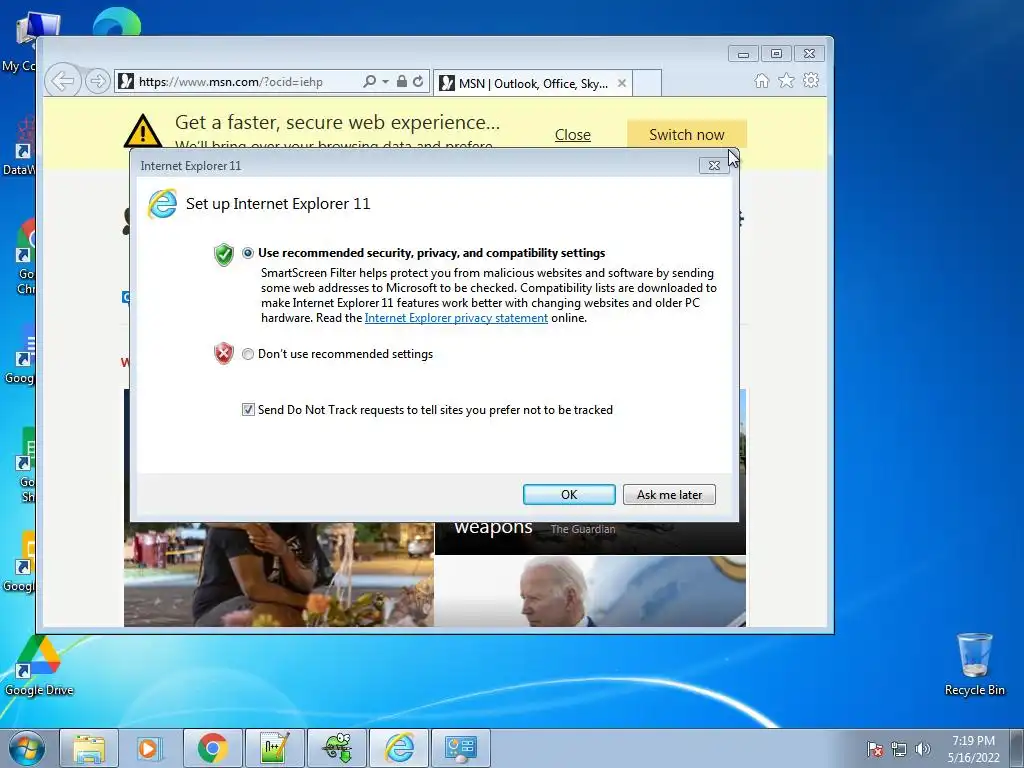Click the Close link in yellow banner
Viewport: 1024px width, 768px height.
point(573,135)
